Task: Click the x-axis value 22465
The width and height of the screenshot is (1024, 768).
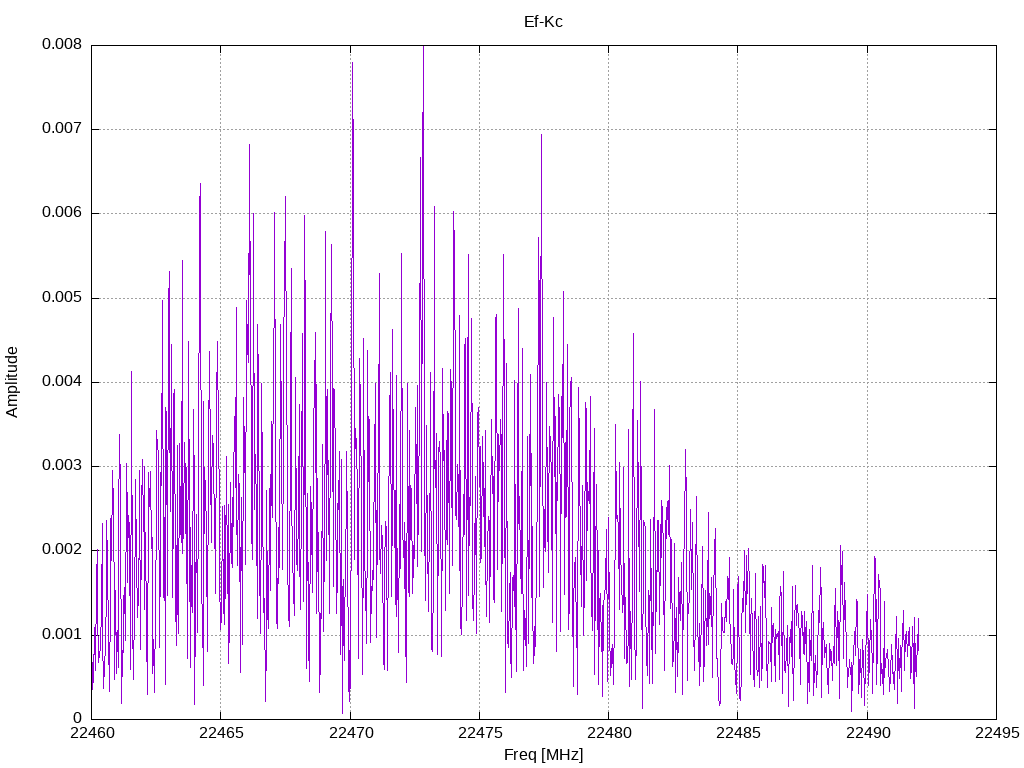Action: pos(221,733)
